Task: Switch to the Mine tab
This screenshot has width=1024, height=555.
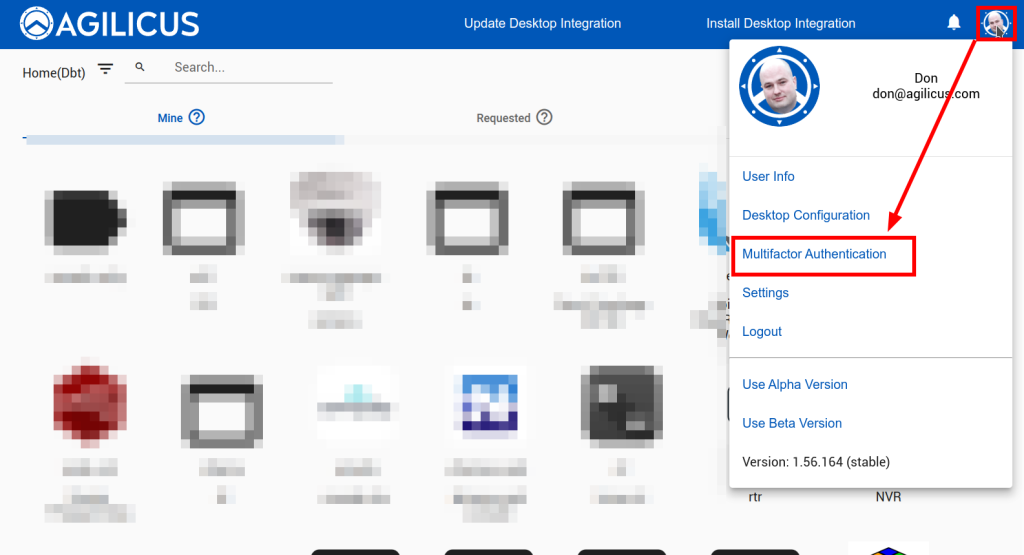Action: 170,118
